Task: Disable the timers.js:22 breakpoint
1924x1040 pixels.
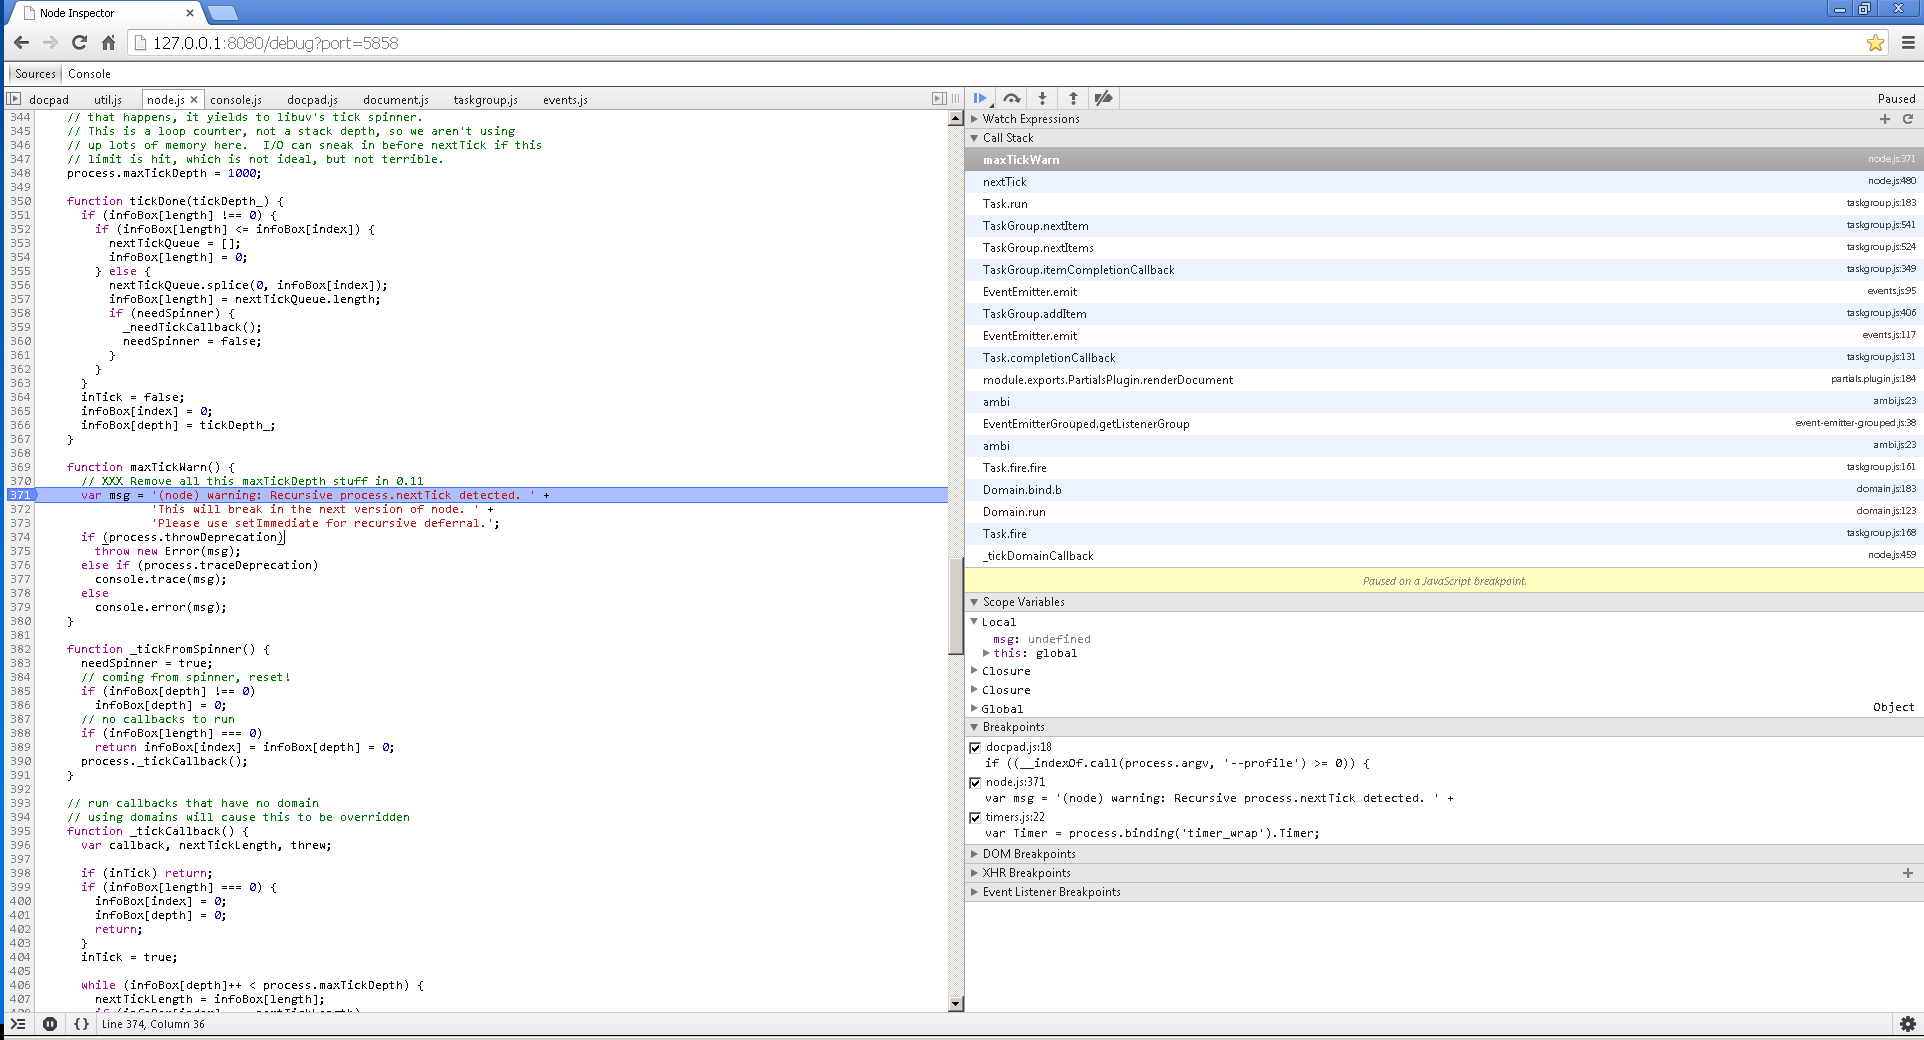Action: [975, 818]
